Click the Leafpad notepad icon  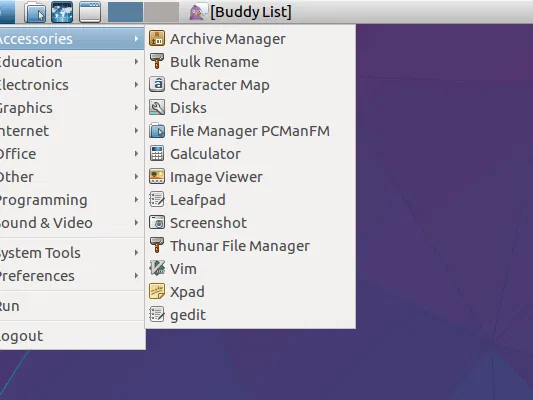point(157,200)
